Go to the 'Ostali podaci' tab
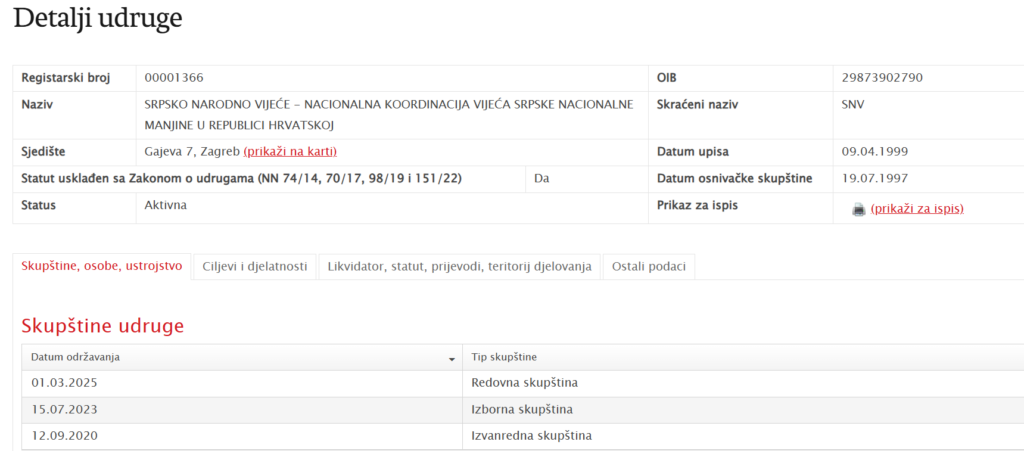The width and height of the screenshot is (1024, 451). click(x=649, y=266)
